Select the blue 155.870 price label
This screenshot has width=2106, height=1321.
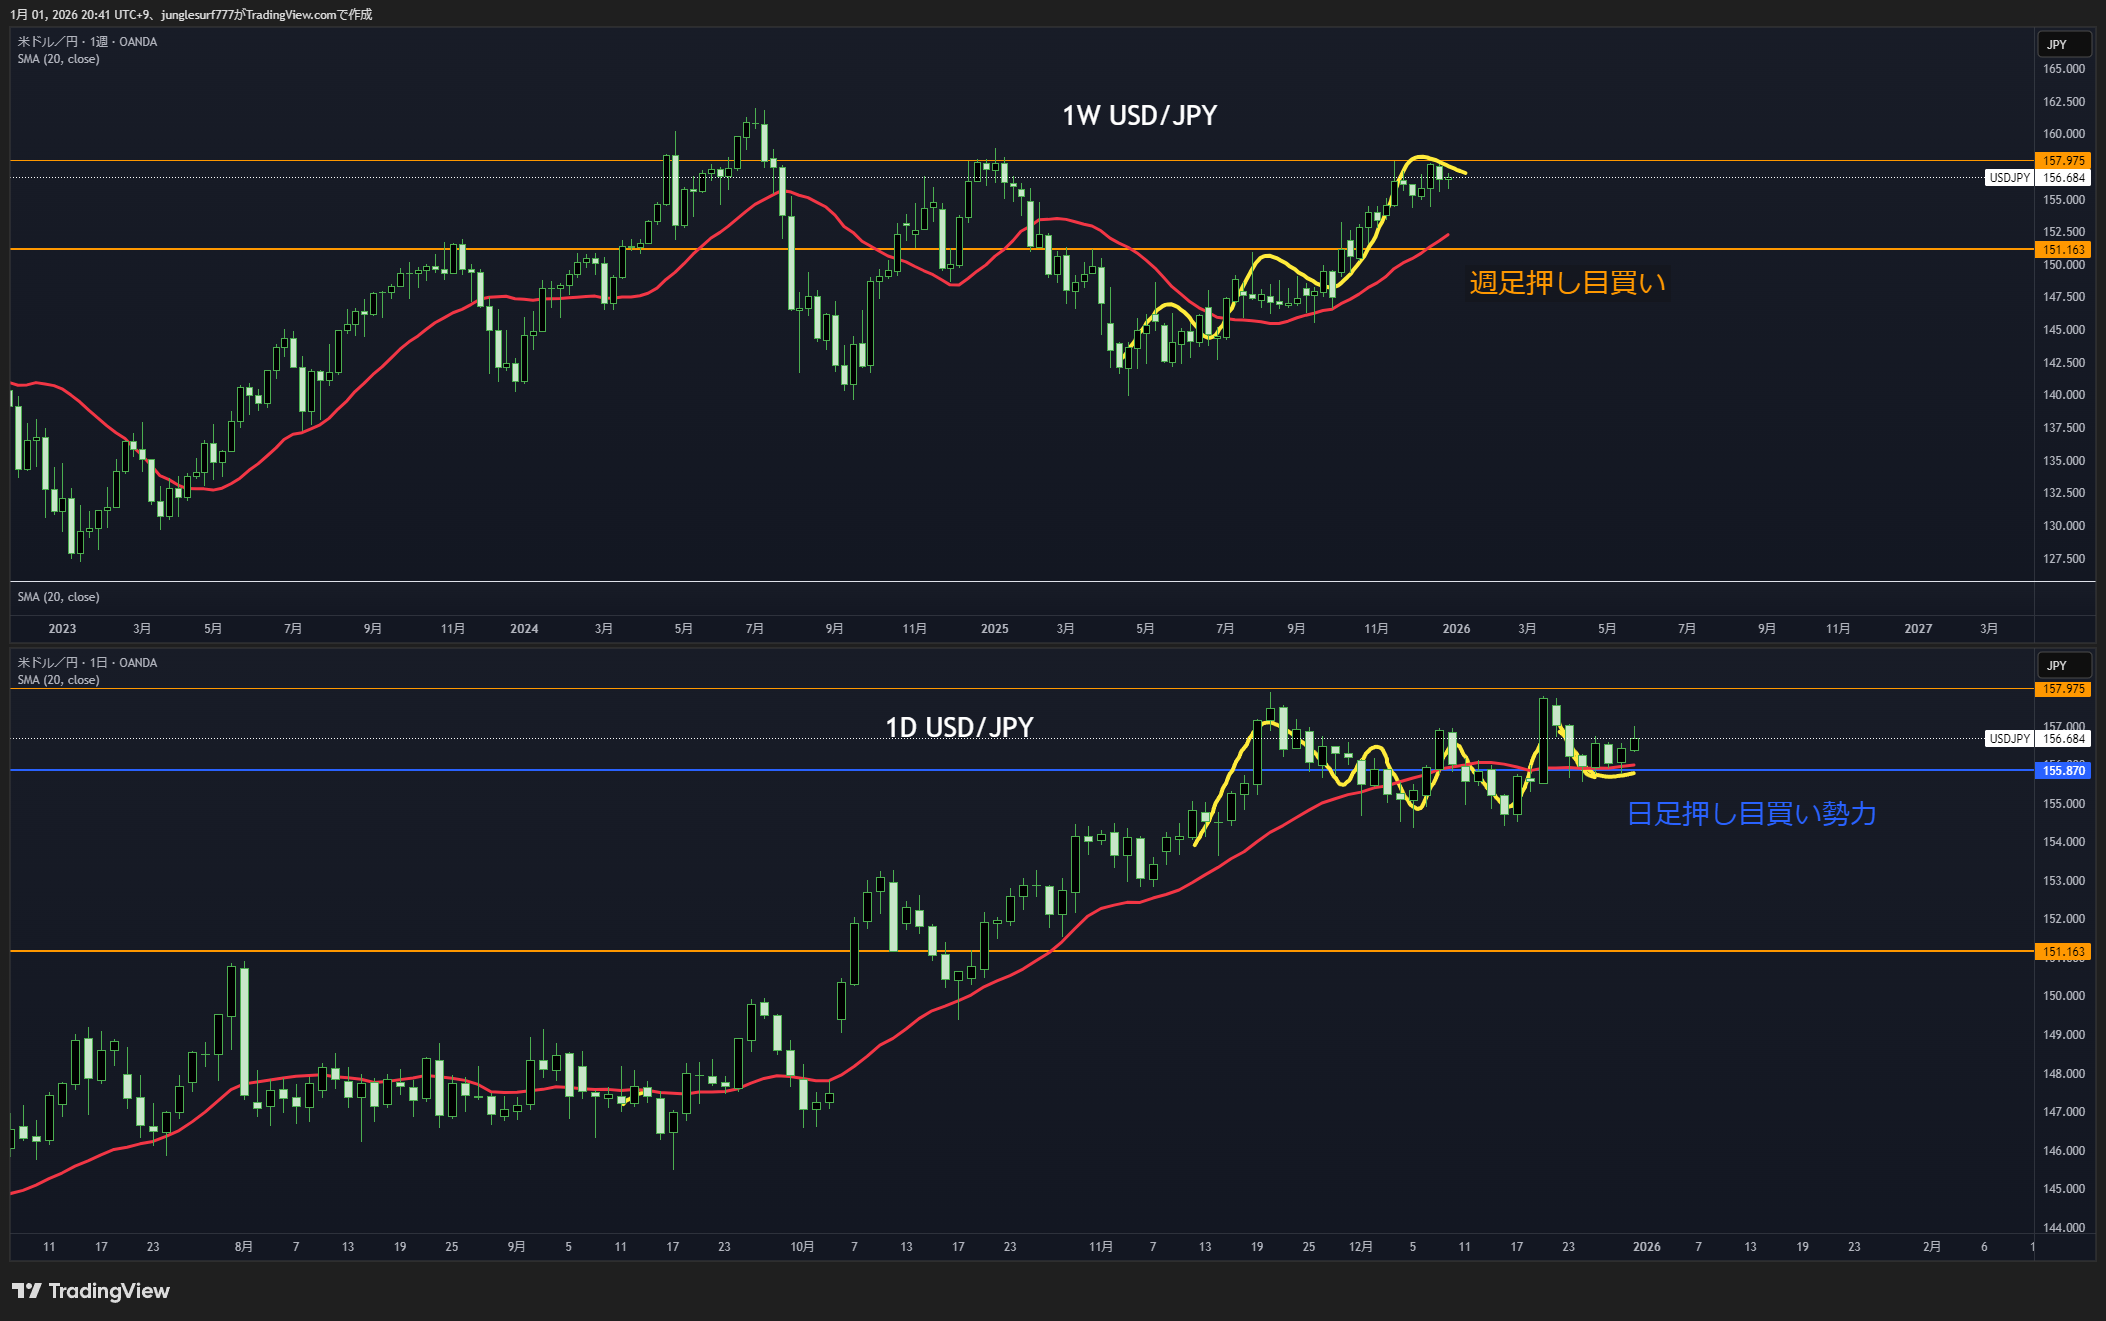point(2063,770)
